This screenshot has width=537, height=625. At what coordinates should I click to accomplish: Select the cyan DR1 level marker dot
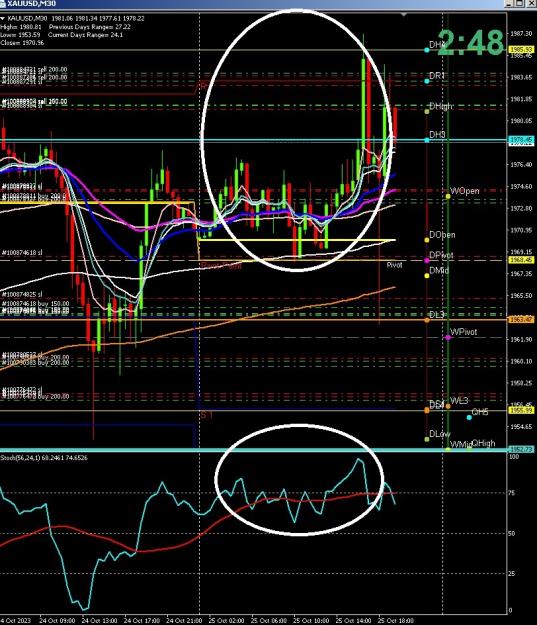427,81
